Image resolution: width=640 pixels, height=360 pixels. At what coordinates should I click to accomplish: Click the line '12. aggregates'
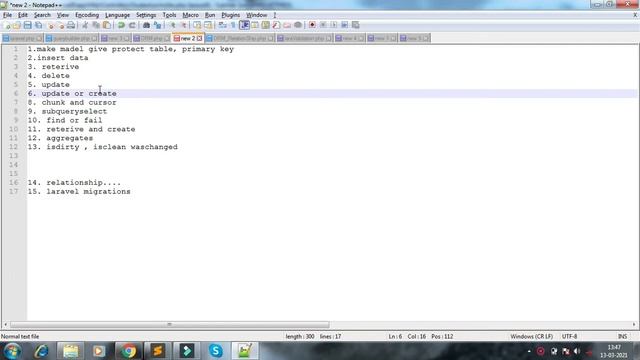tap(60, 138)
